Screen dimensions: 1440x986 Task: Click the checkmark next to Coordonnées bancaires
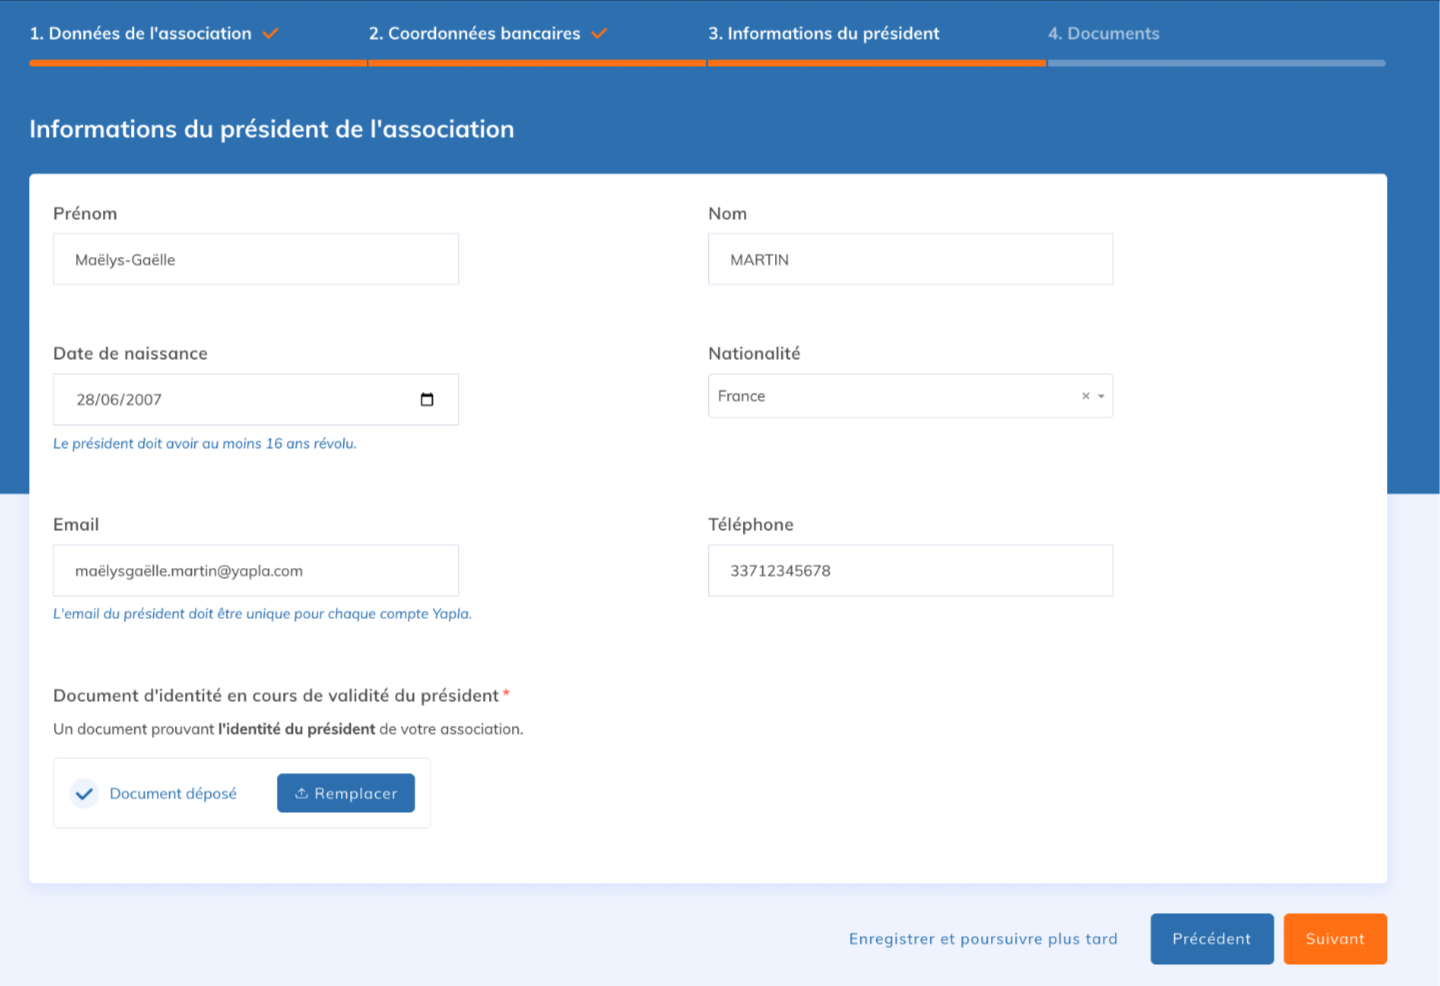point(599,34)
